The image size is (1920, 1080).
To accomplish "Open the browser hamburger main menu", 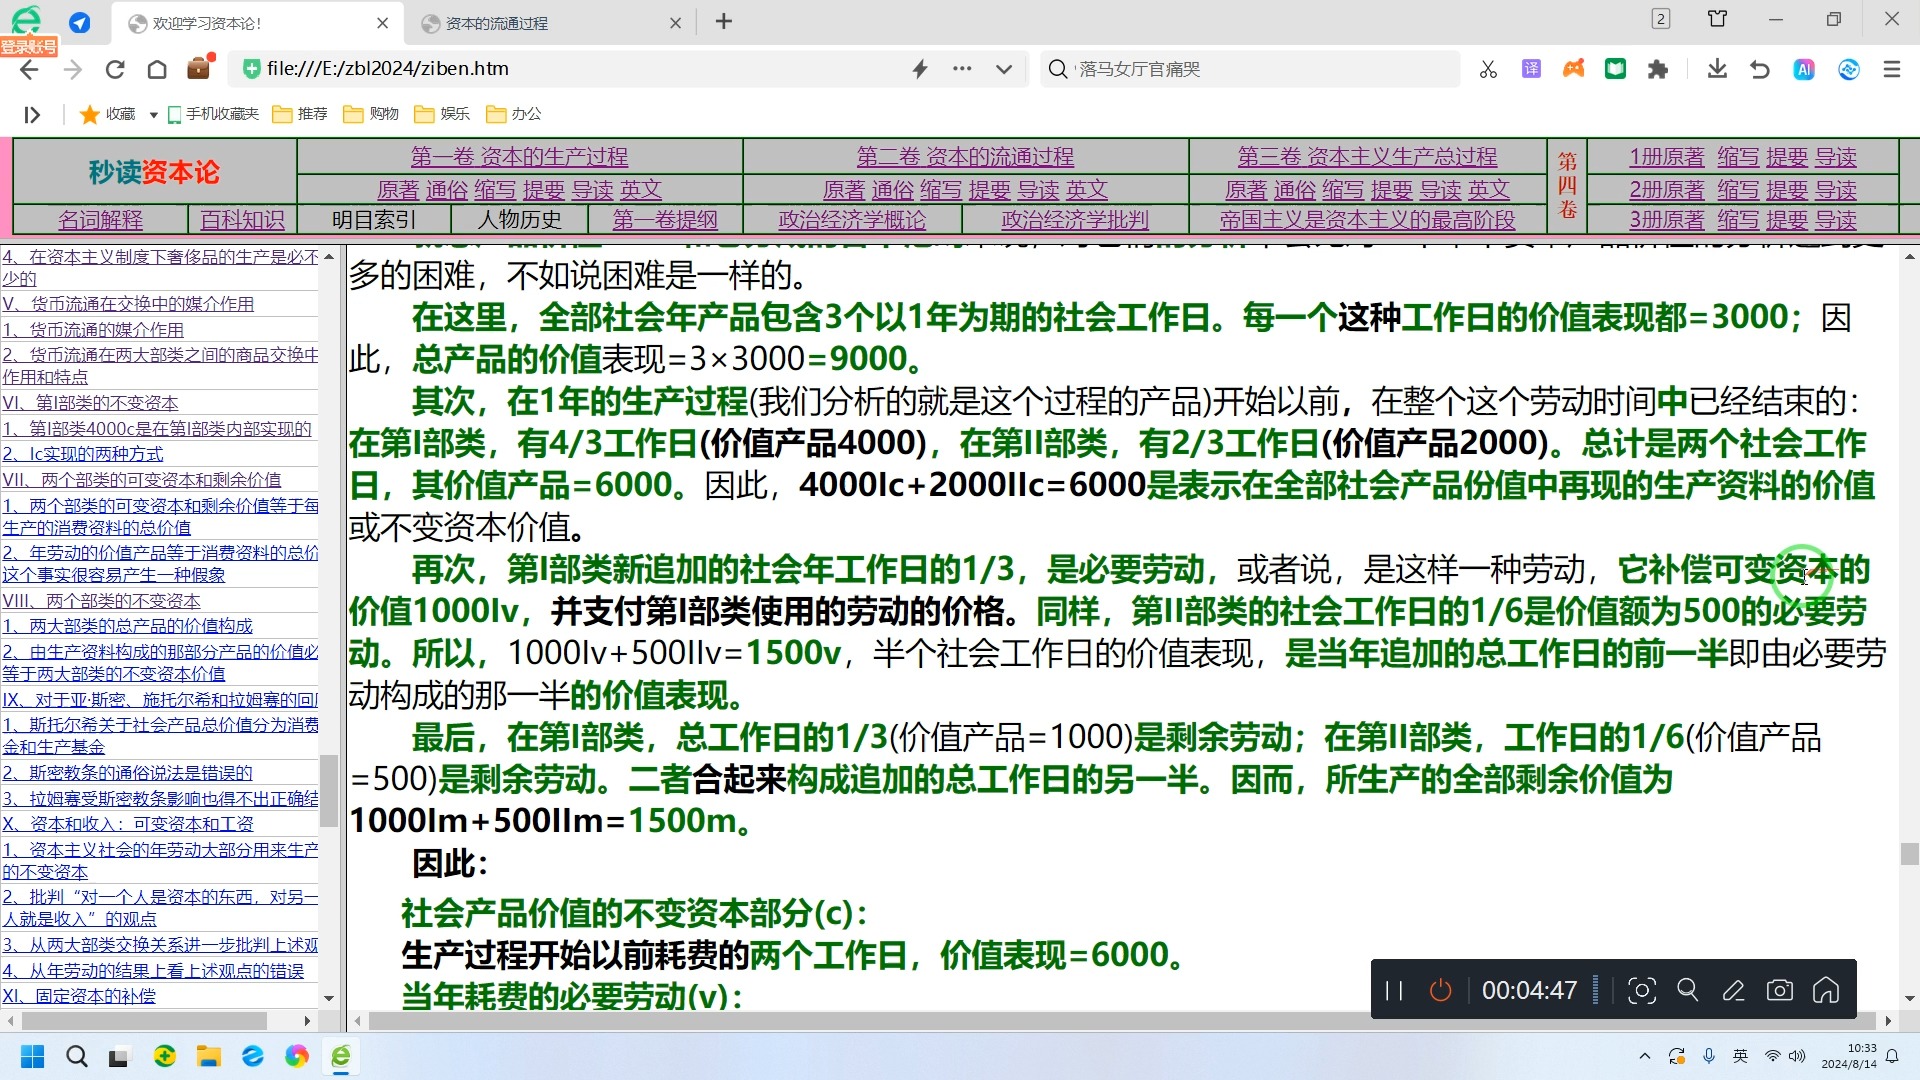I will 1891,69.
